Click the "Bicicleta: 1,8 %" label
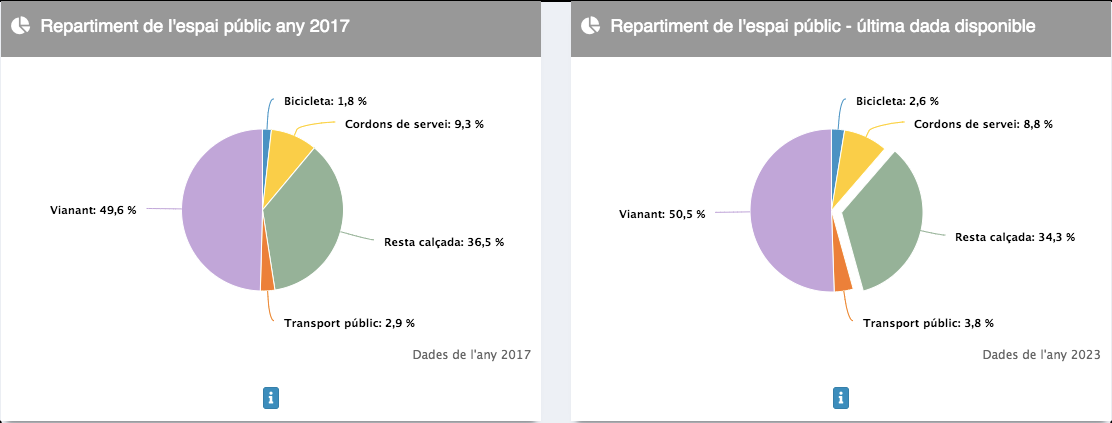 point(325,102)
